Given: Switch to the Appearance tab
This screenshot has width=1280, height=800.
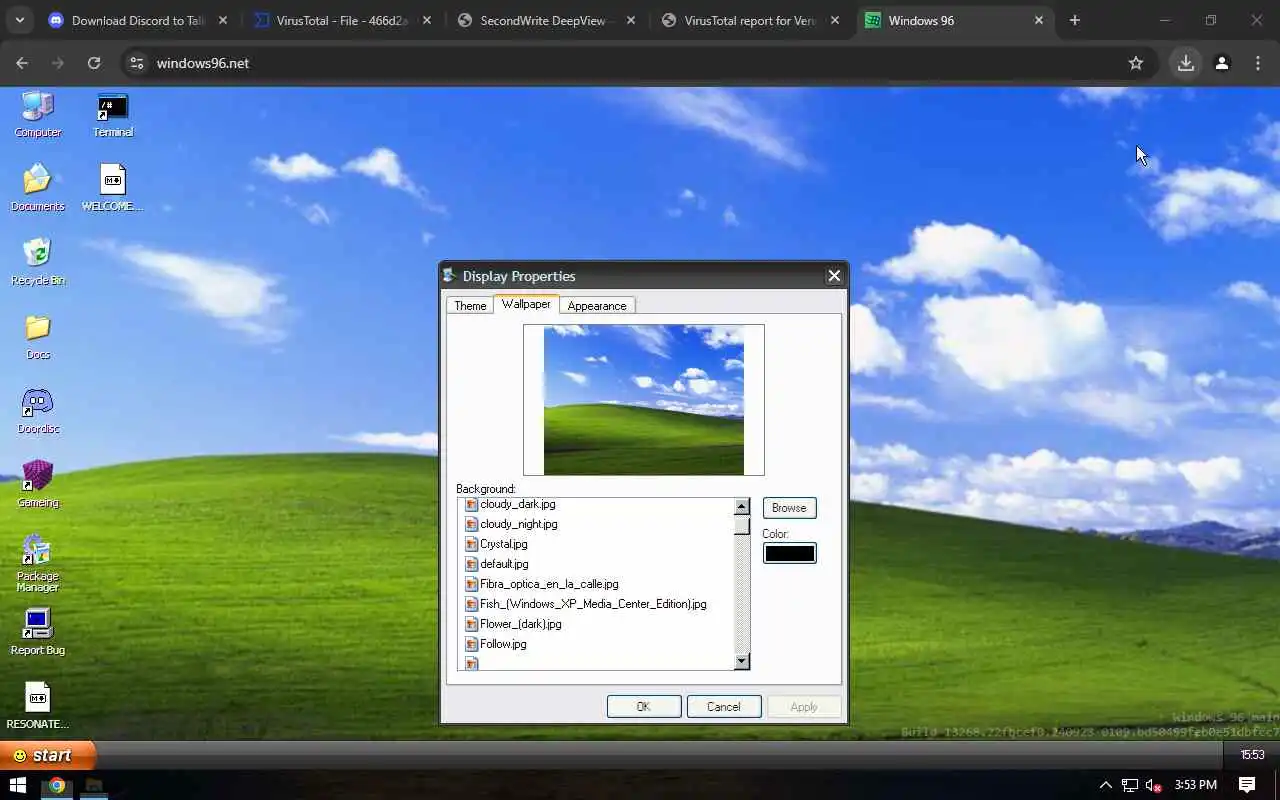Looking at the screenshot, I should (597, 305).
